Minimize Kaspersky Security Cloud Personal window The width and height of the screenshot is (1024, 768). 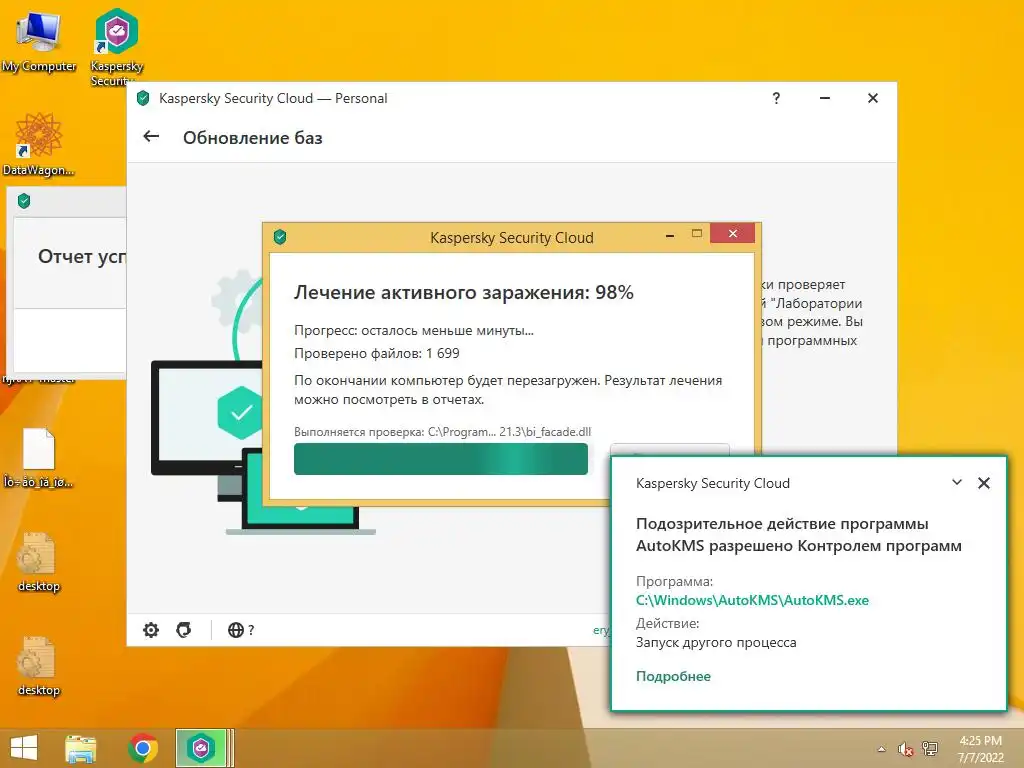pos(825,98)
